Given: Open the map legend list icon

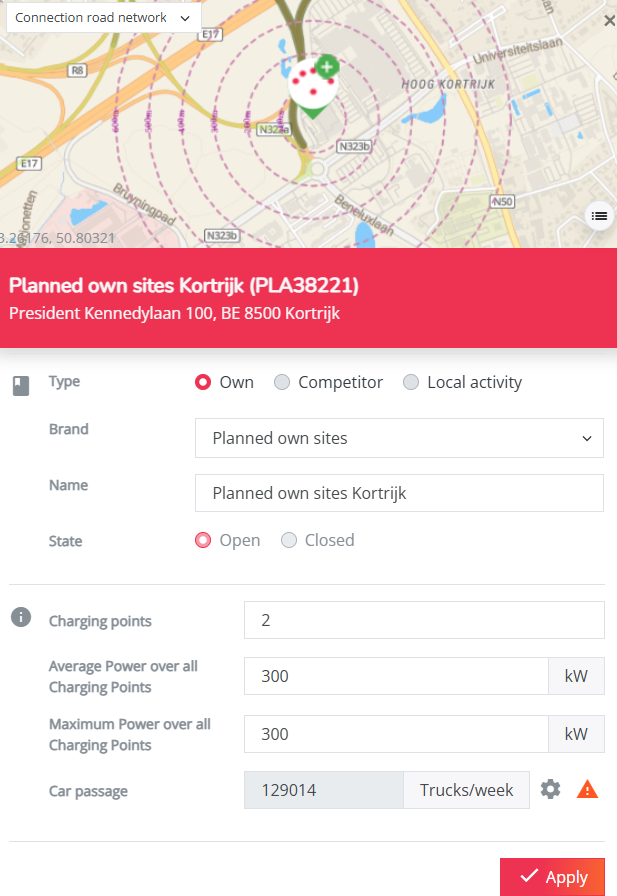Looking at the screenshot, I should tap(599, 216).
